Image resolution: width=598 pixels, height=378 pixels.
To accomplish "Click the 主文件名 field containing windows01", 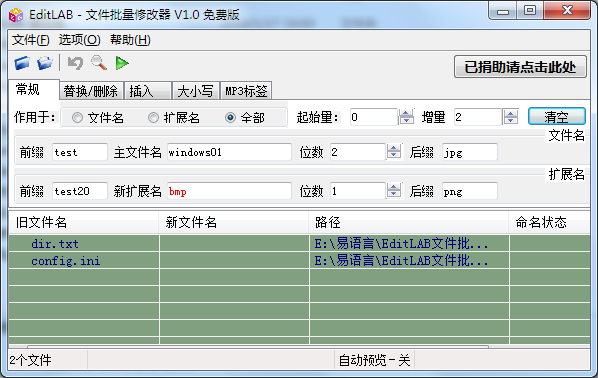I will click(x=229, y=152).
